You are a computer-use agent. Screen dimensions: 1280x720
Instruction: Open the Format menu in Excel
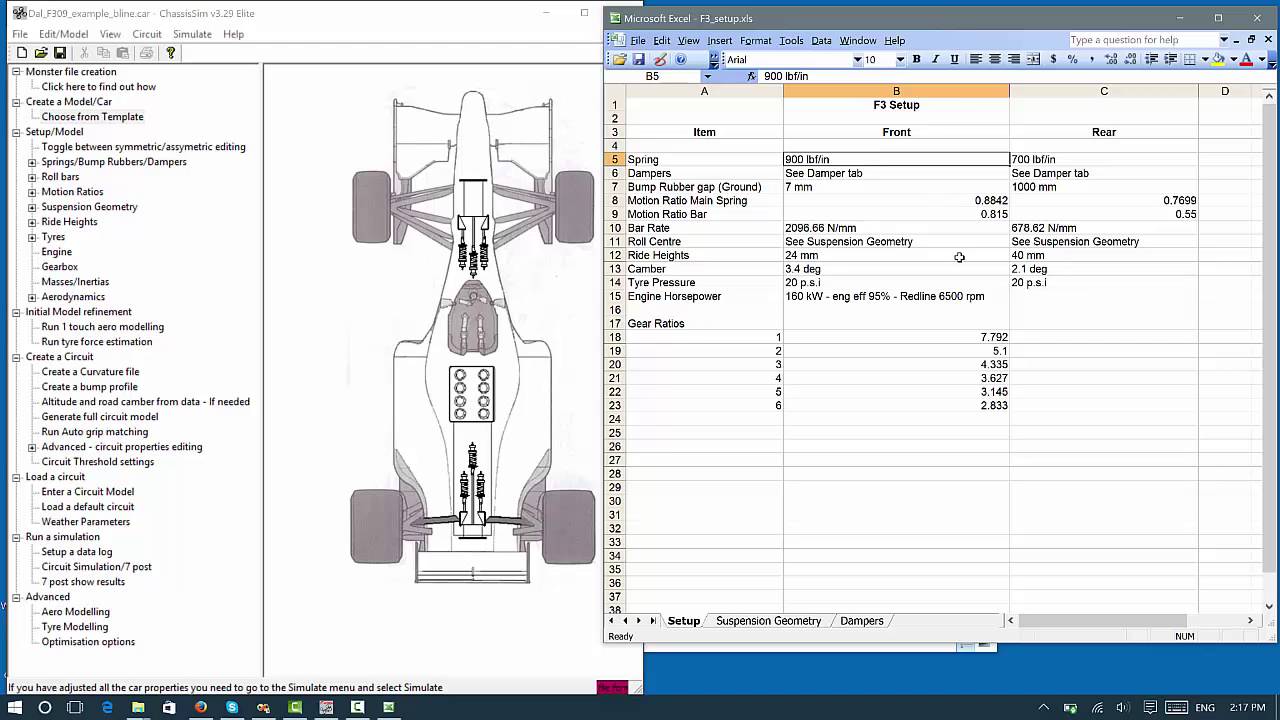pos(755,41)
